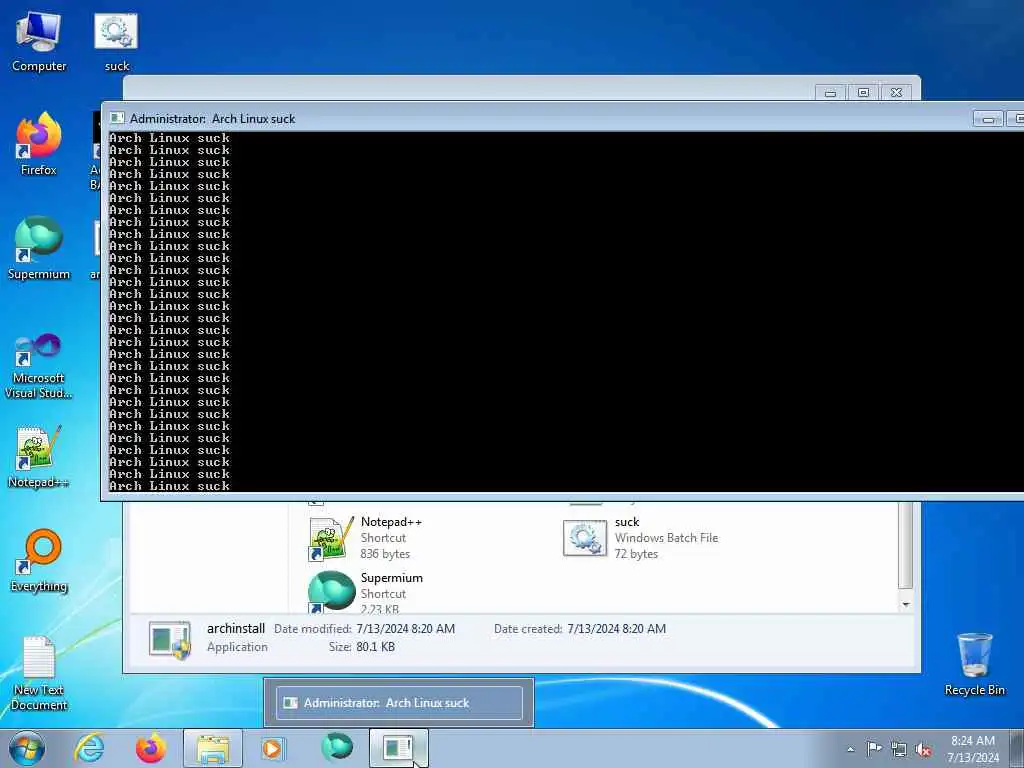
Task: Select Microsoft Visual Studio desktop shortcut
Action: point(39,366)
